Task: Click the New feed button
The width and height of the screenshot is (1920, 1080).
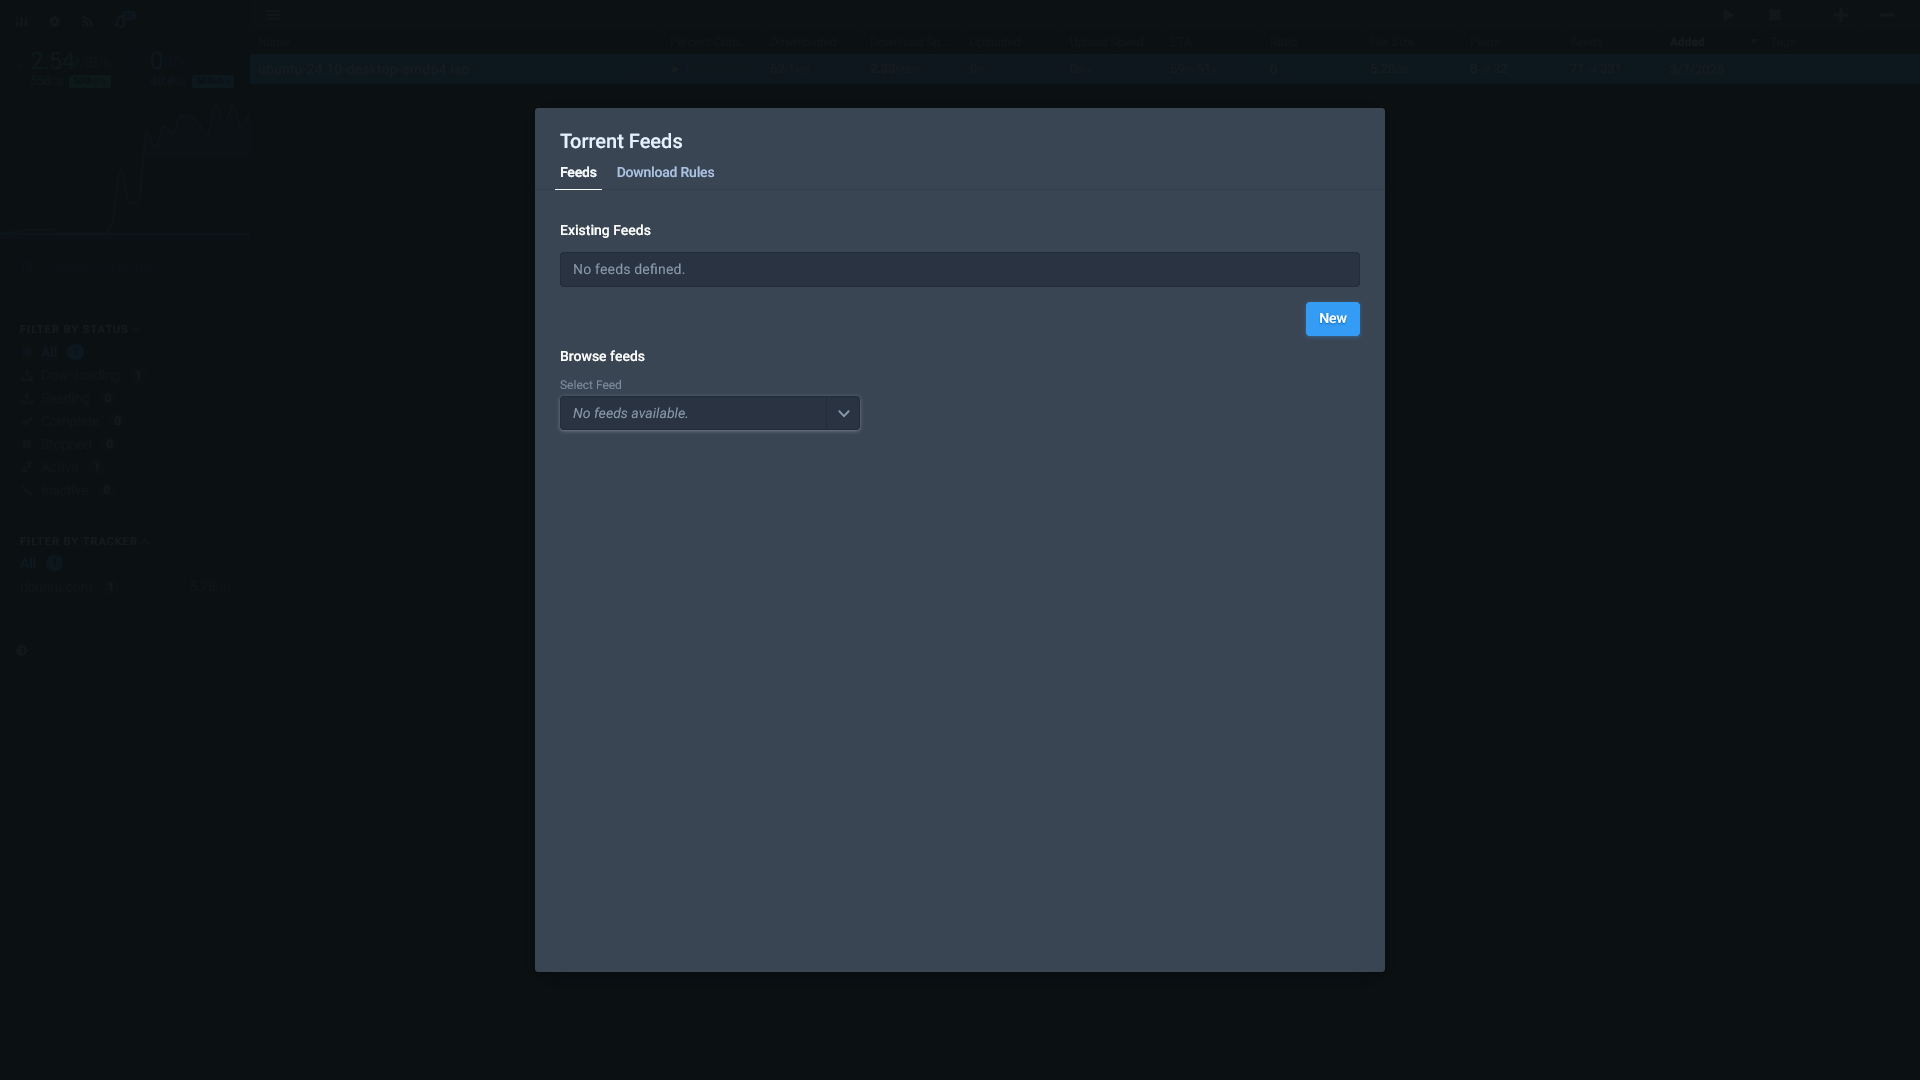Action: coord(1332,319)
